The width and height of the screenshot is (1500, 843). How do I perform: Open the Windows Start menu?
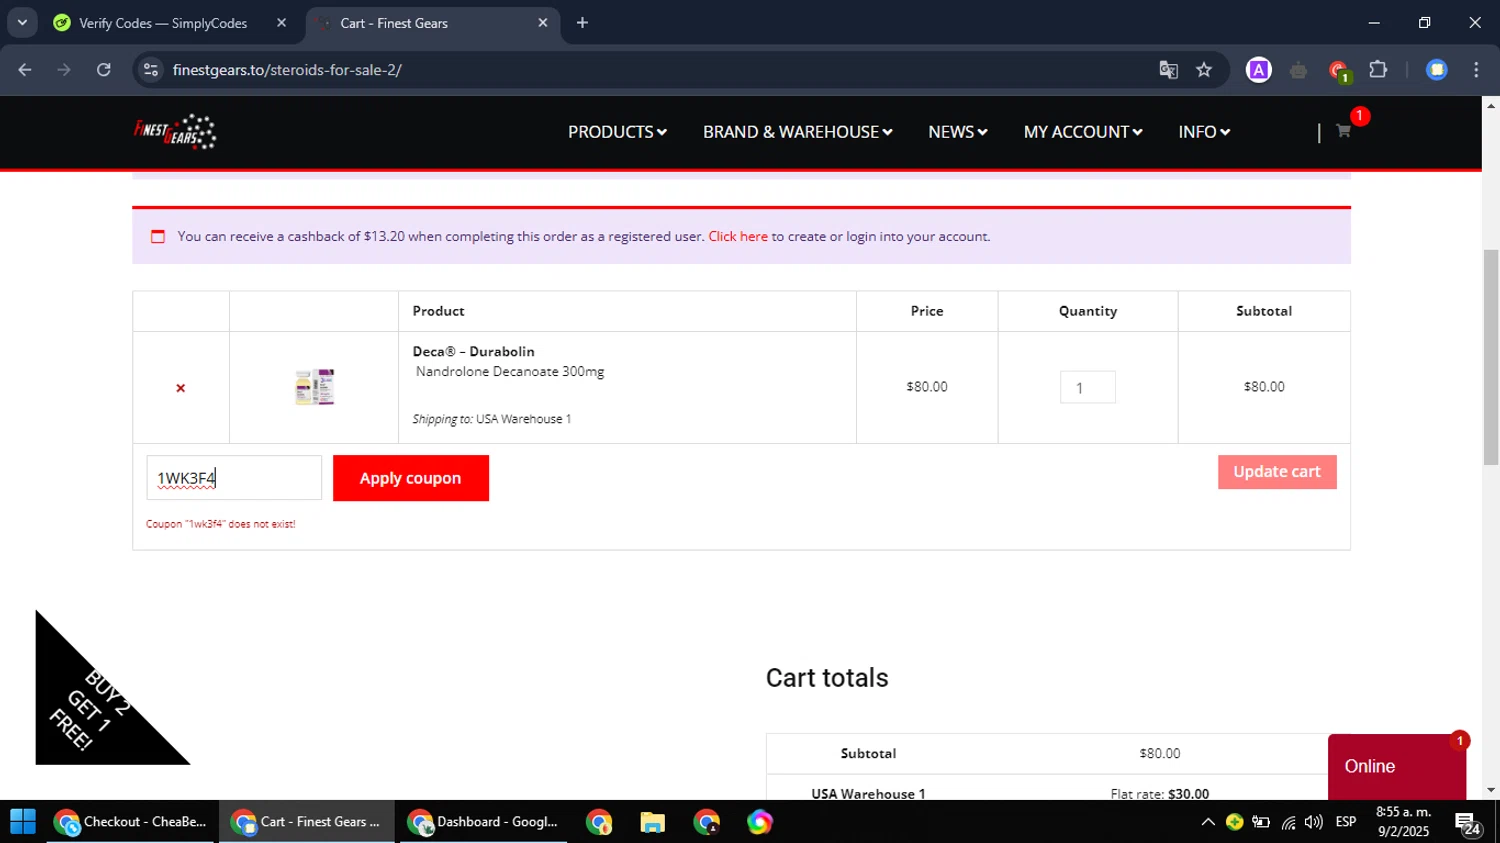coord(23,822)
